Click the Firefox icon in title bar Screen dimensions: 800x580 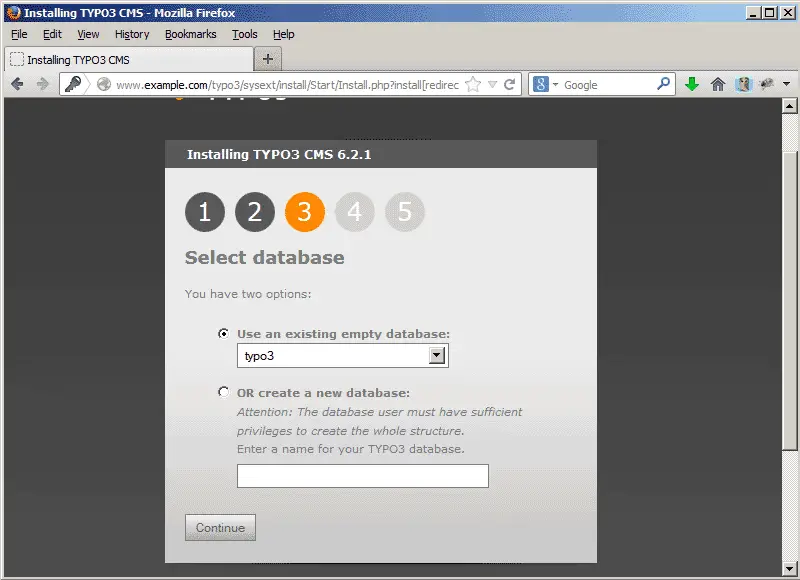14,12
